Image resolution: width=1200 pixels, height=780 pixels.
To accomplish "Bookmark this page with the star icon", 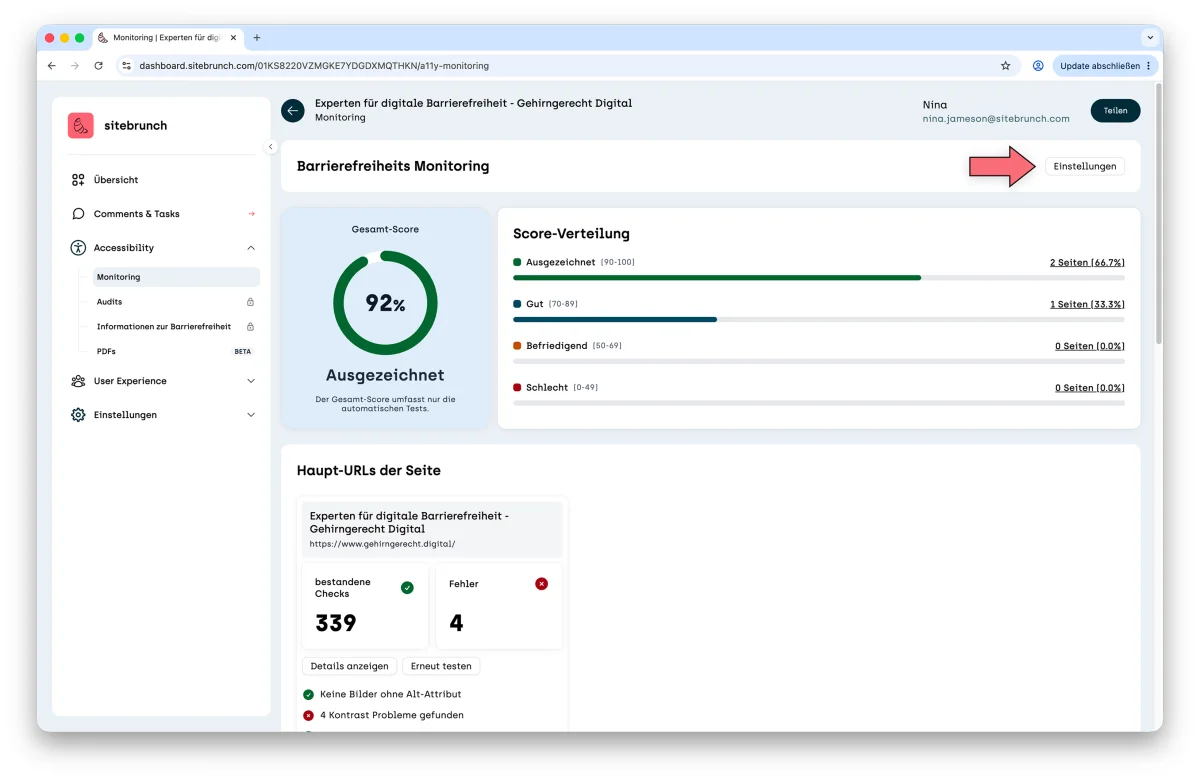I will coord(1006,66).
